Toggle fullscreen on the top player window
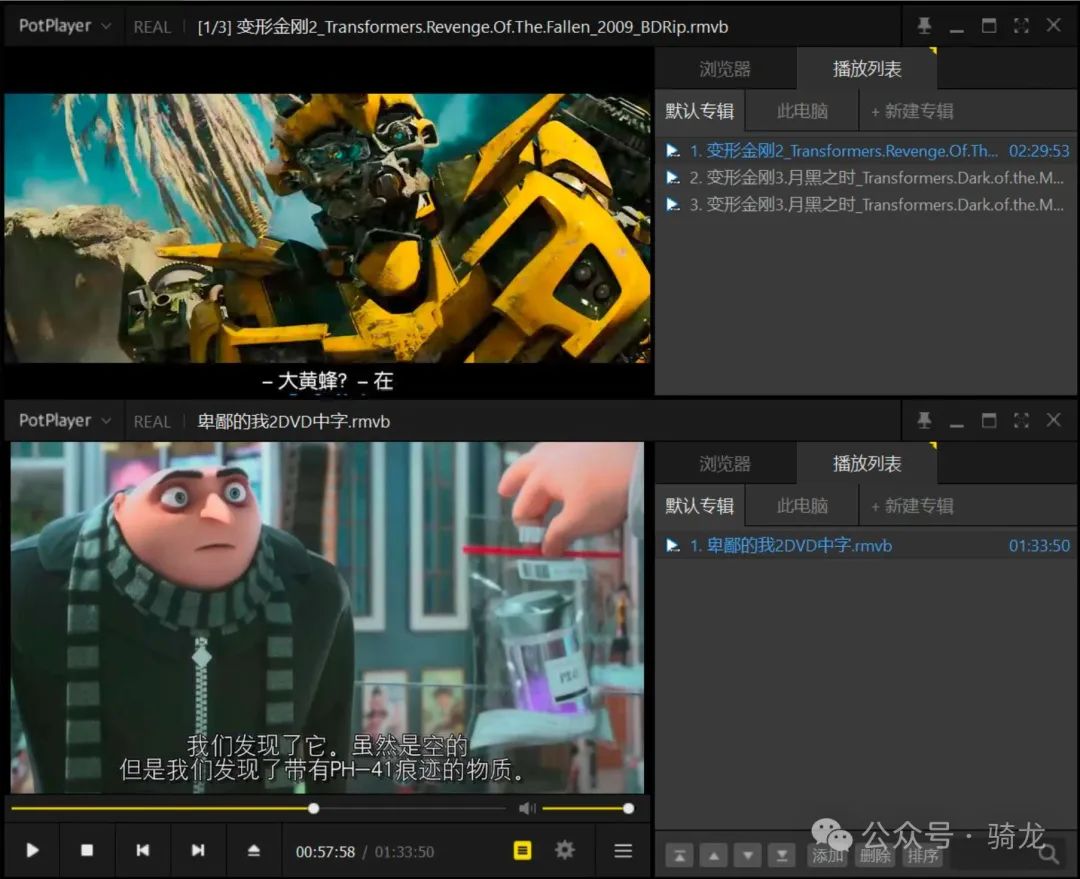 pos(1018,24)
